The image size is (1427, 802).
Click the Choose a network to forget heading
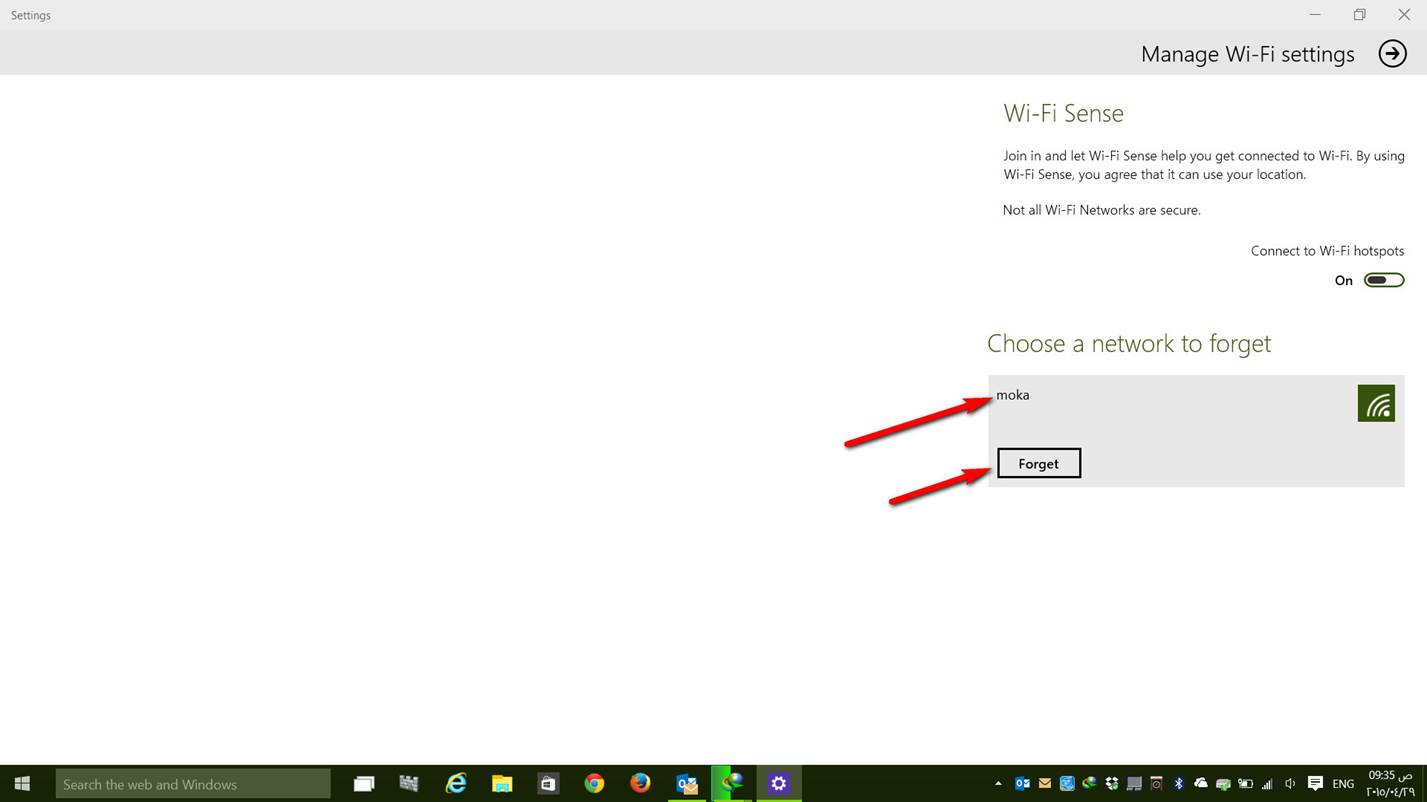pyautogui.click(x=1129, y=343)
